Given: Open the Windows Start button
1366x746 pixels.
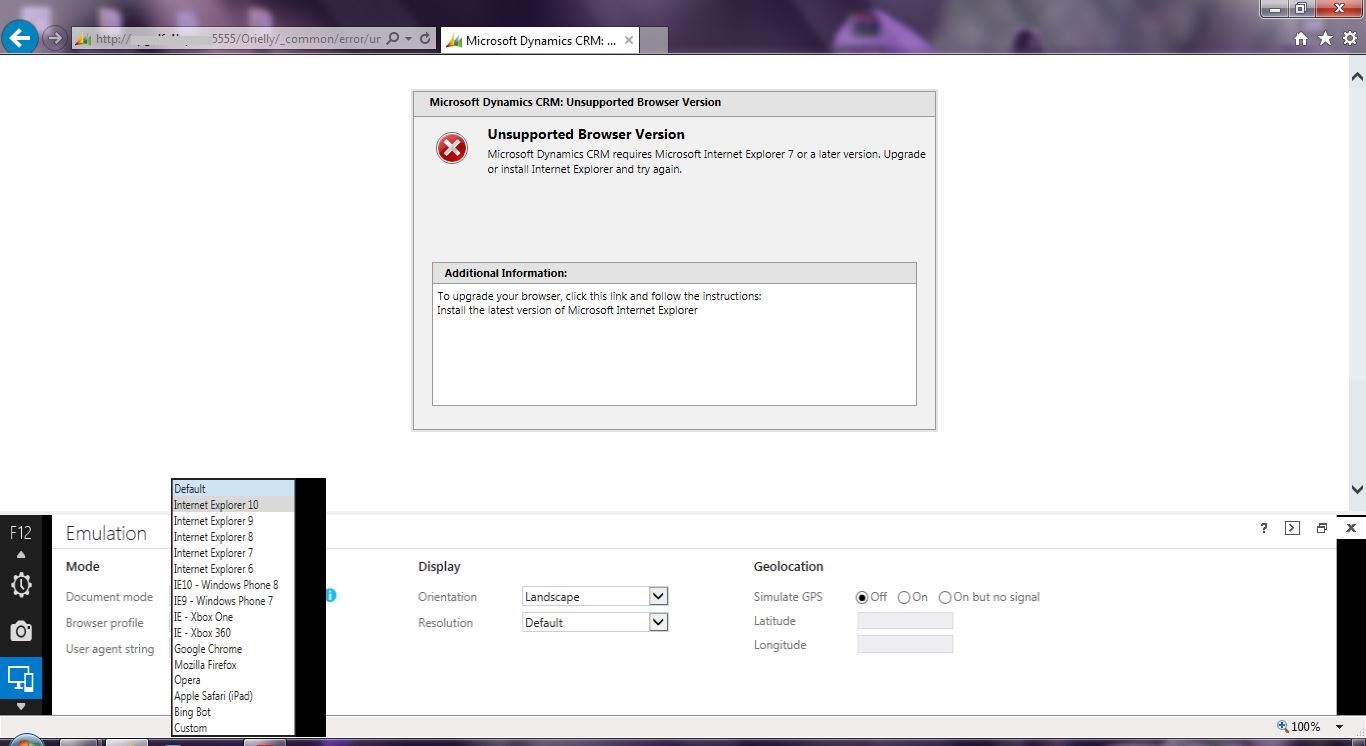Looking at the screenshot, I should tap(25, 741).
